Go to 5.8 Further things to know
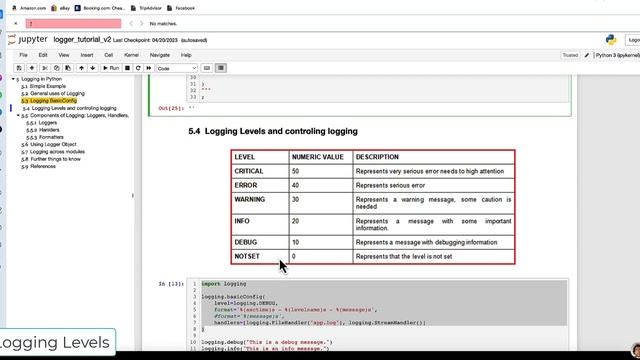The width and height of the screenshot is (640, 360). click(x=51, y=159)
